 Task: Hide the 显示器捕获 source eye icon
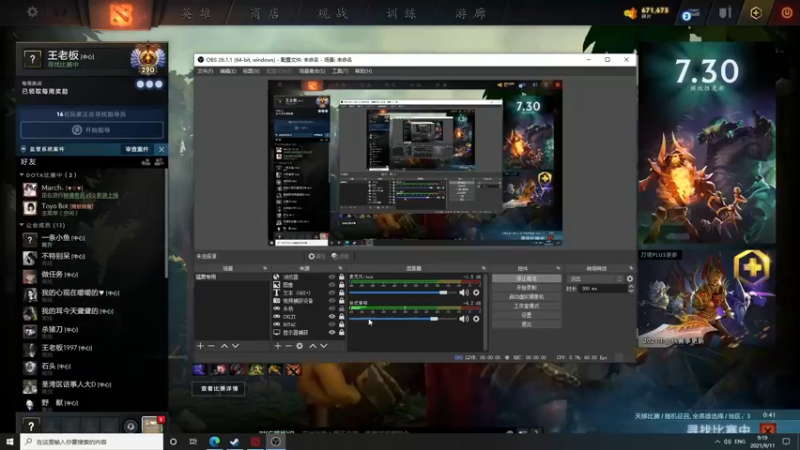(332, 332)
